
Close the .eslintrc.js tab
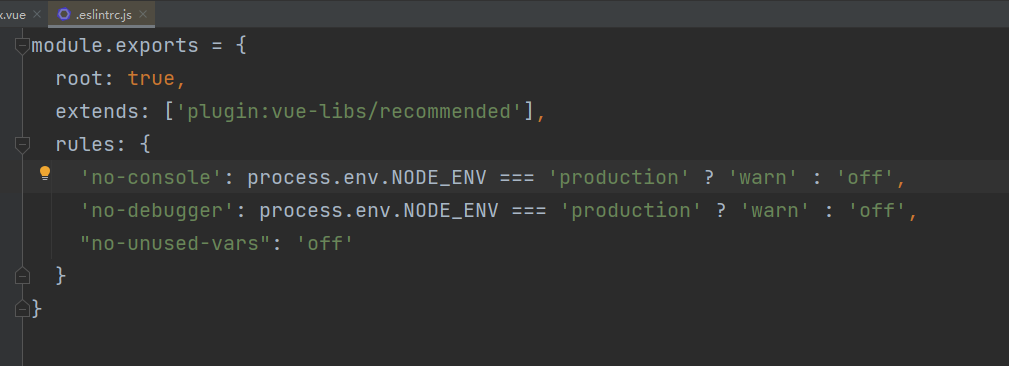point(143,14)
